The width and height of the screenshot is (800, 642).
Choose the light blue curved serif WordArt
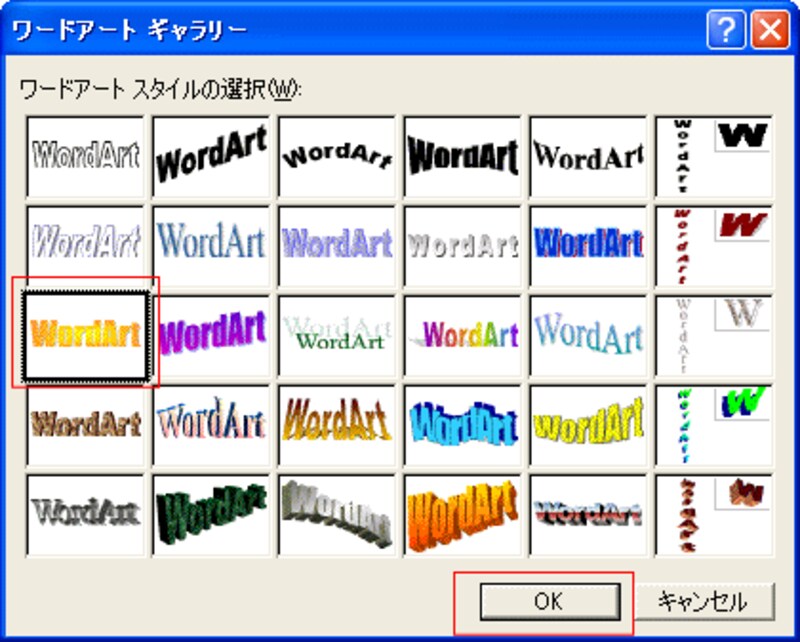point(588,336)
